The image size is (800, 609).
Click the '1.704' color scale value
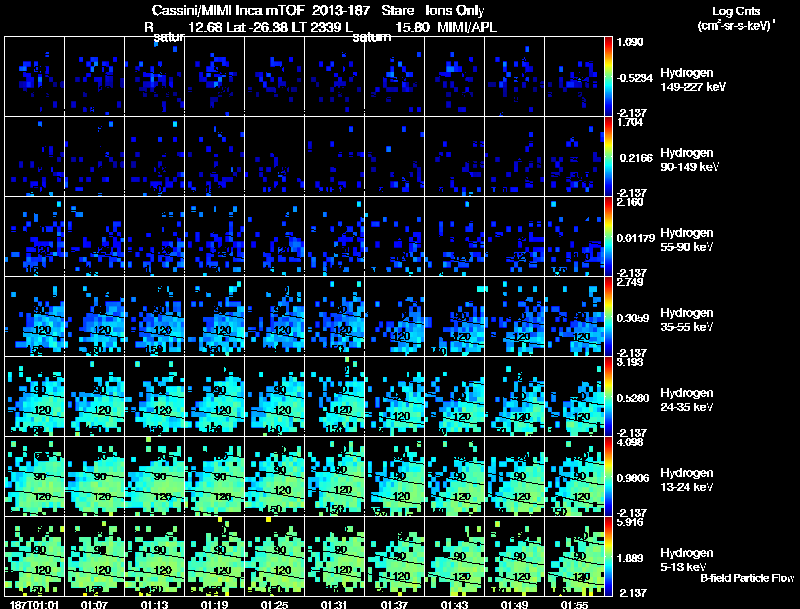click(630, 122)
